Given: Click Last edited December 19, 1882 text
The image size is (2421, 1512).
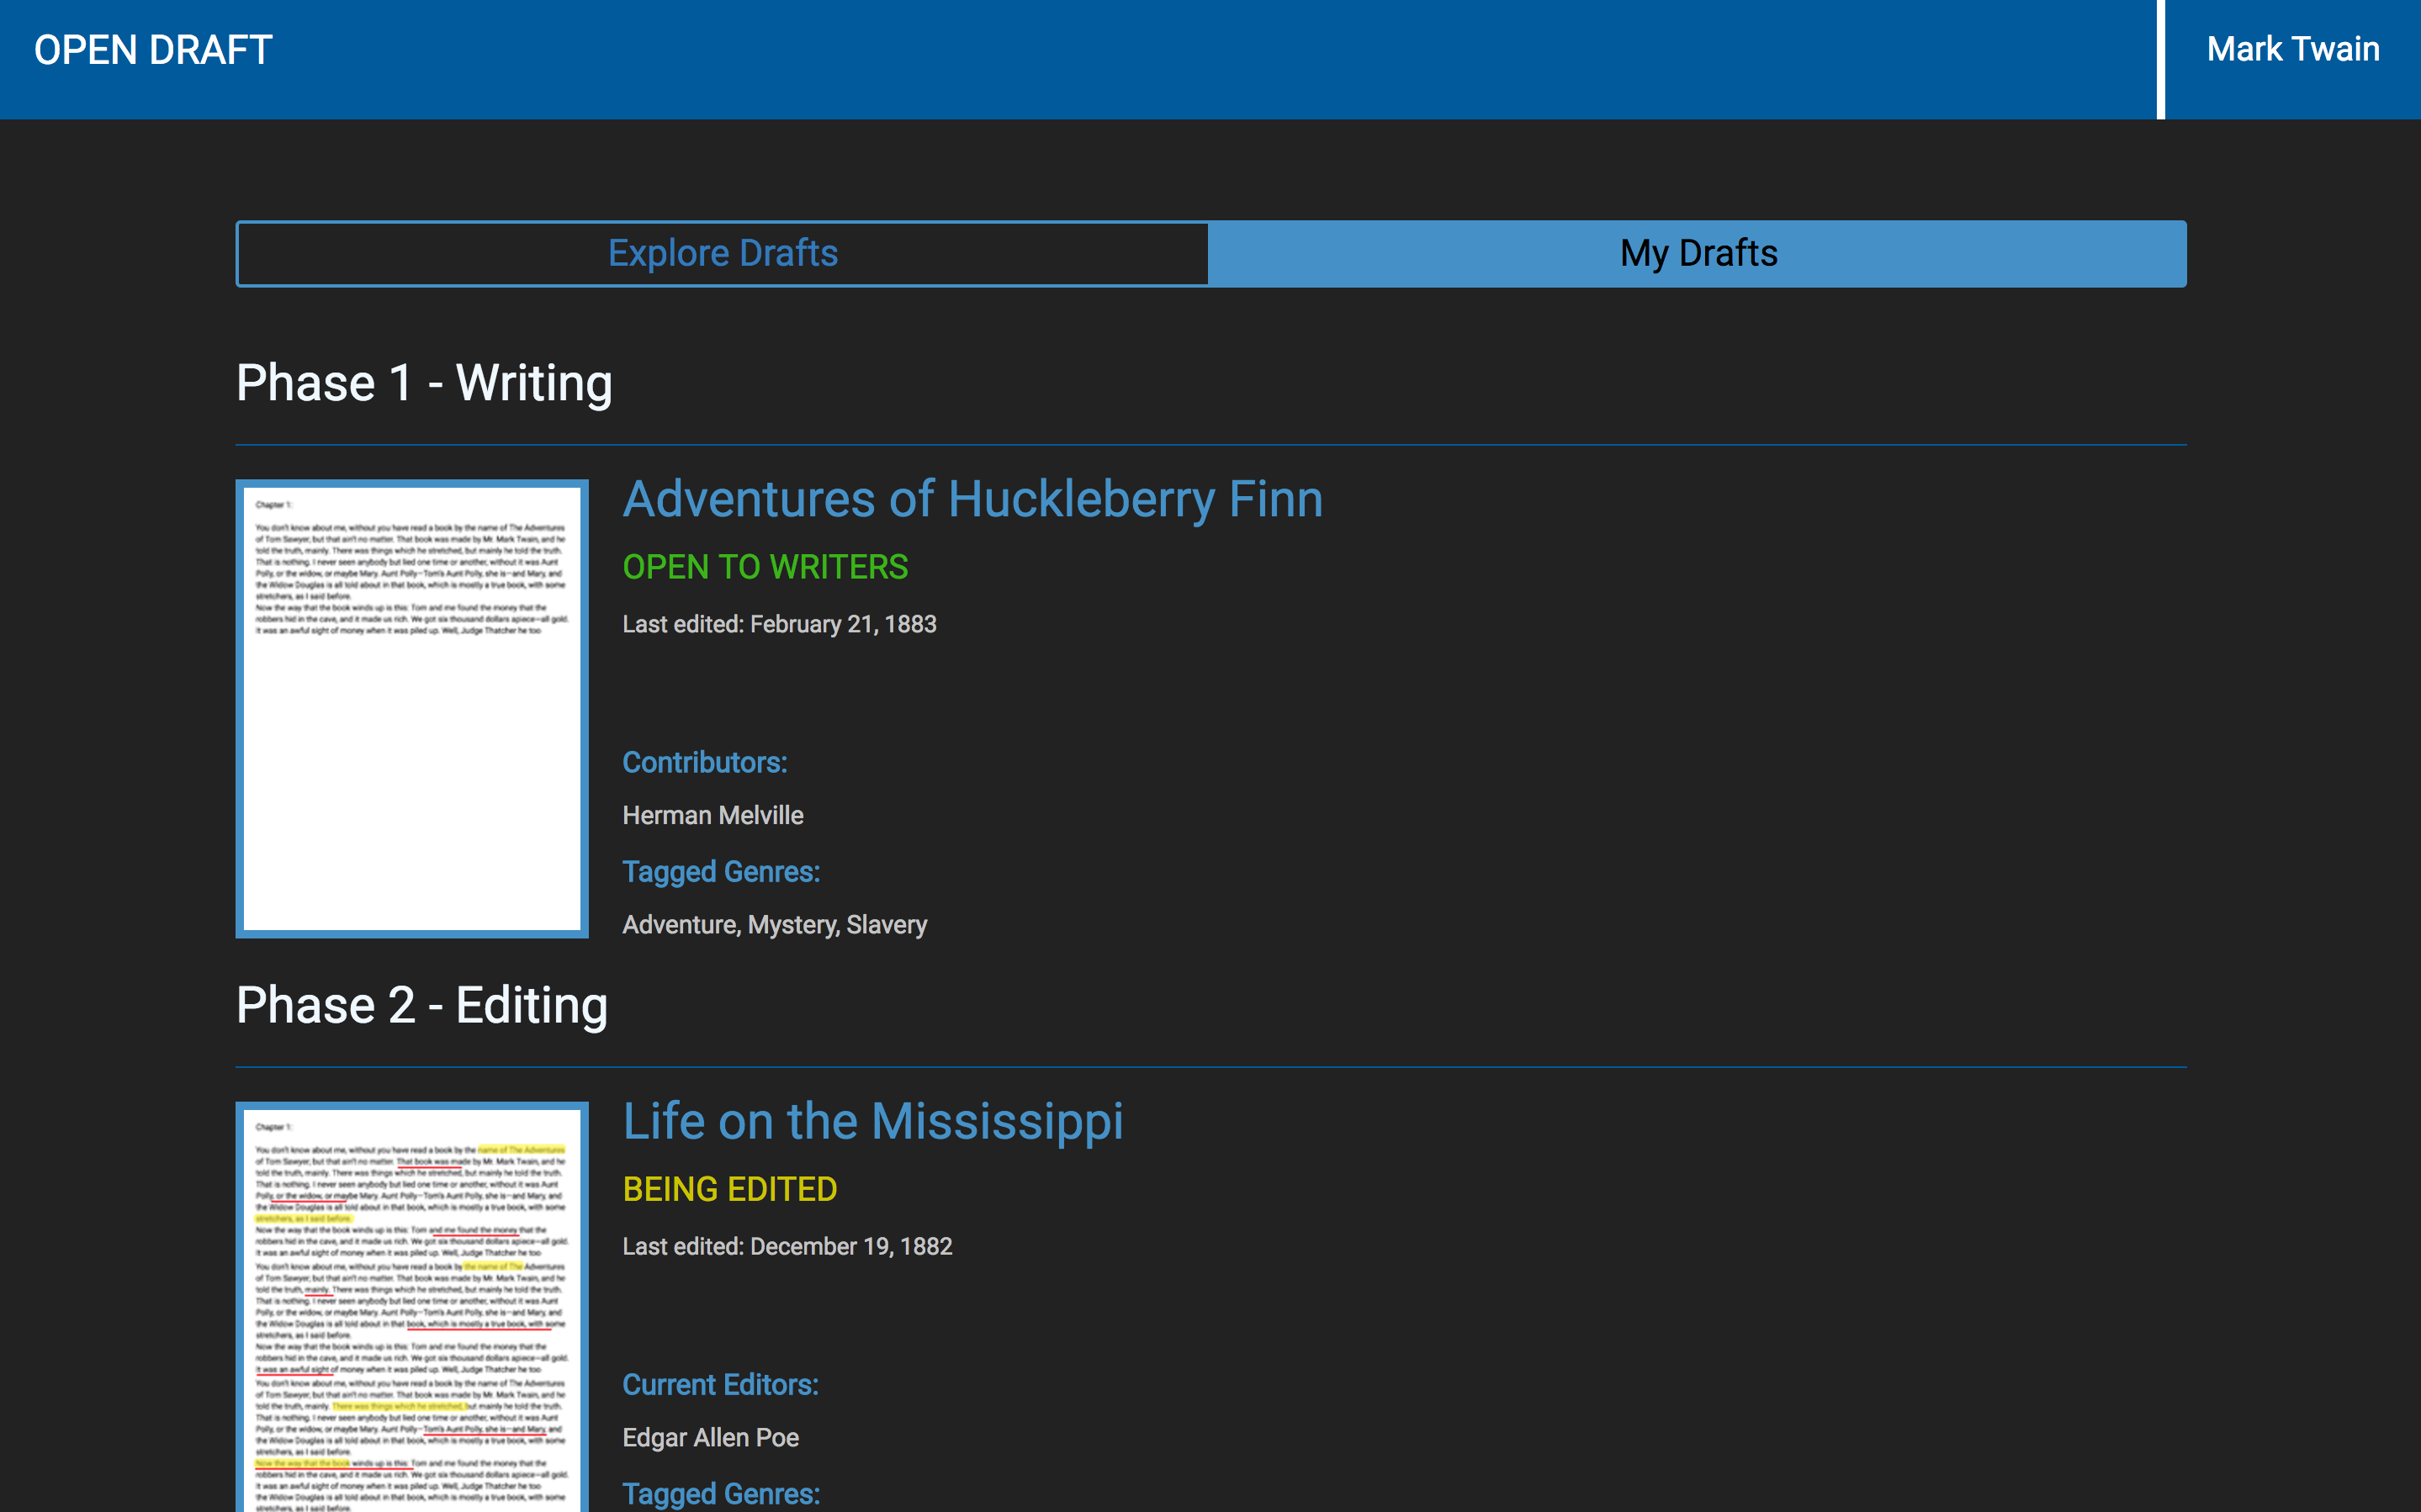Looking at the screenshot, I should coord(787,1246).
